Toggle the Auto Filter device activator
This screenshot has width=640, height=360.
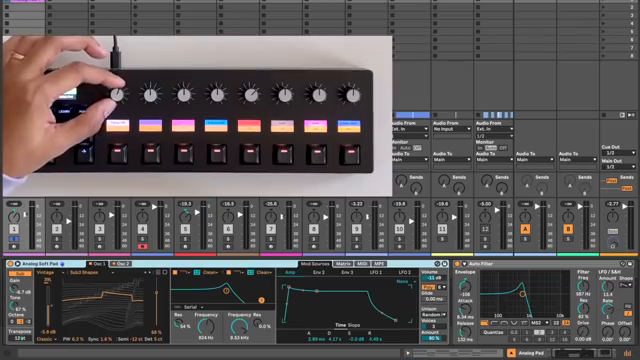pyautogui.click(x=458, y=264)
